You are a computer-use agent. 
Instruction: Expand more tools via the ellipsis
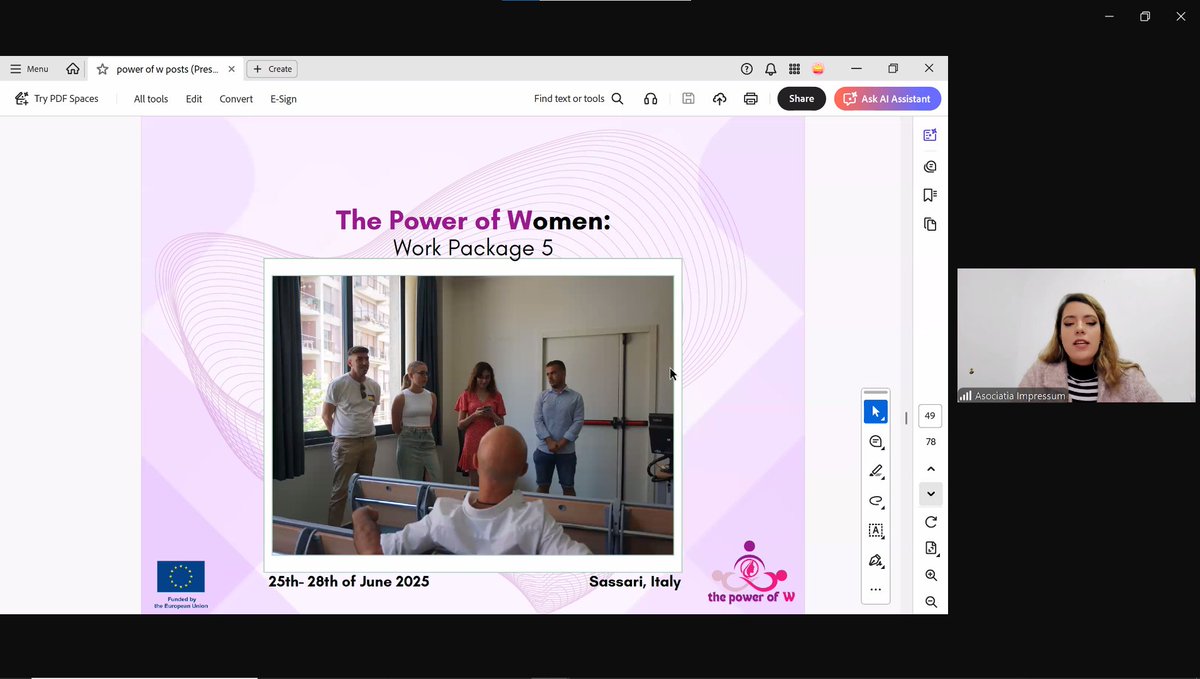click(875, 590)
